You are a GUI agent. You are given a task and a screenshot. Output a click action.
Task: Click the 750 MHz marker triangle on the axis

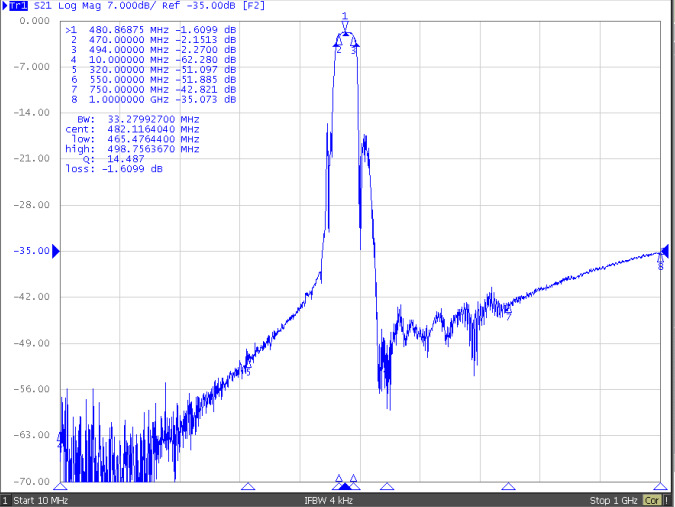coord(508,486)
